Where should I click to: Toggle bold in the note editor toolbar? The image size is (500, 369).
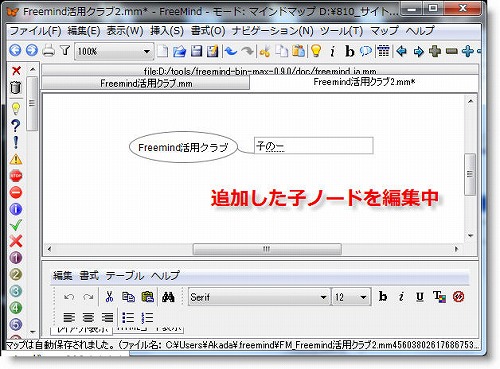click(x=383, y=296)
